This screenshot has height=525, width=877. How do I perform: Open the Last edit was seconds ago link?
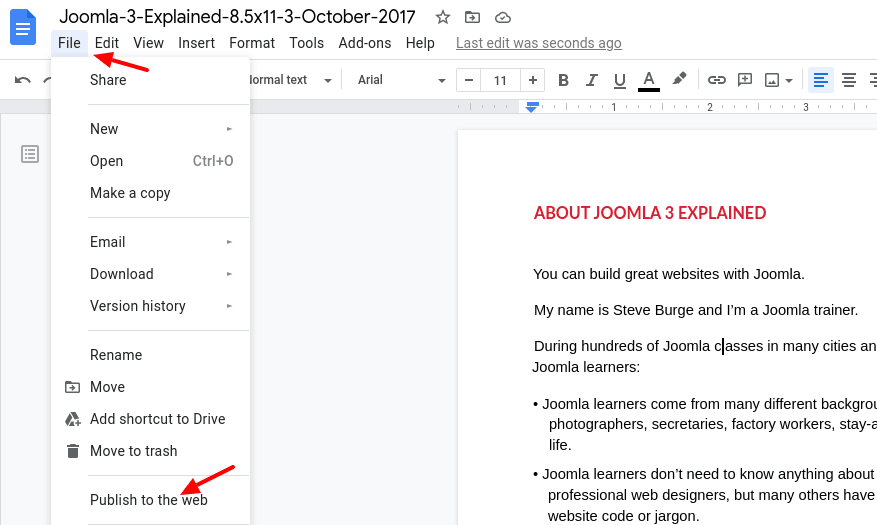[x=539, y=43]
